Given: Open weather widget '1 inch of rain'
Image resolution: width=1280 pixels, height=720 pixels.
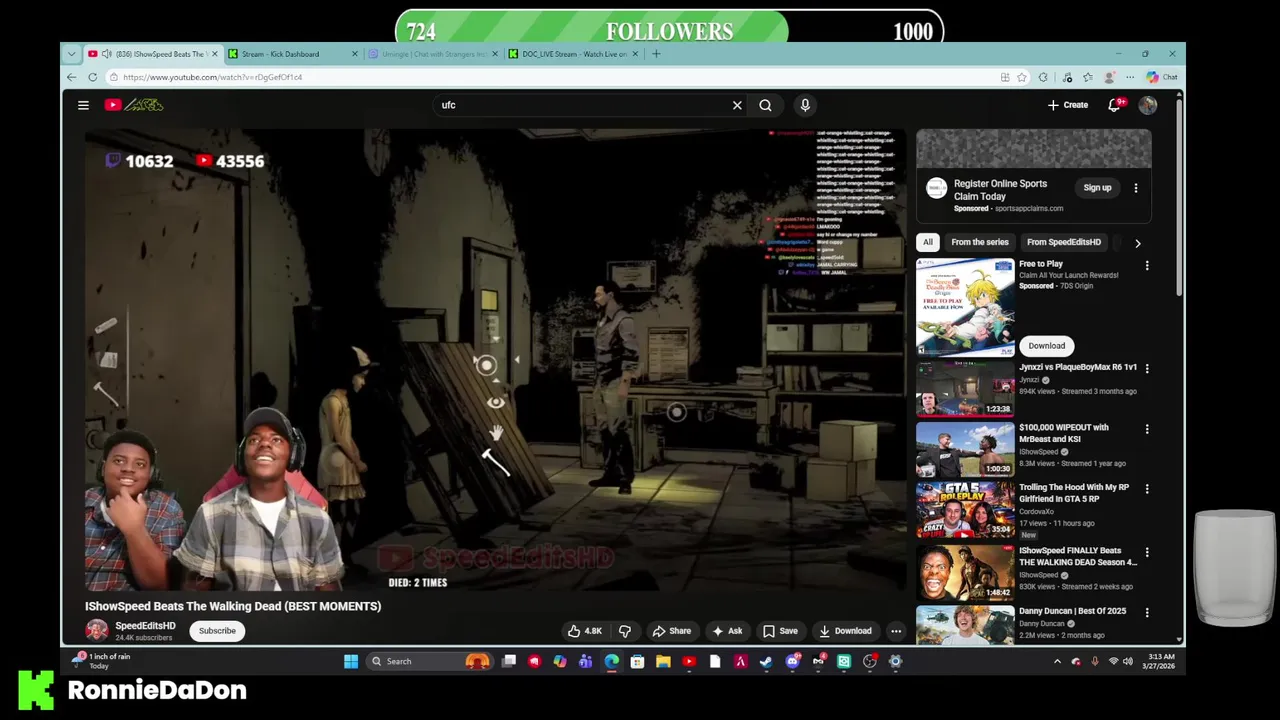Looking at the screenshot, I should [101, 661].
